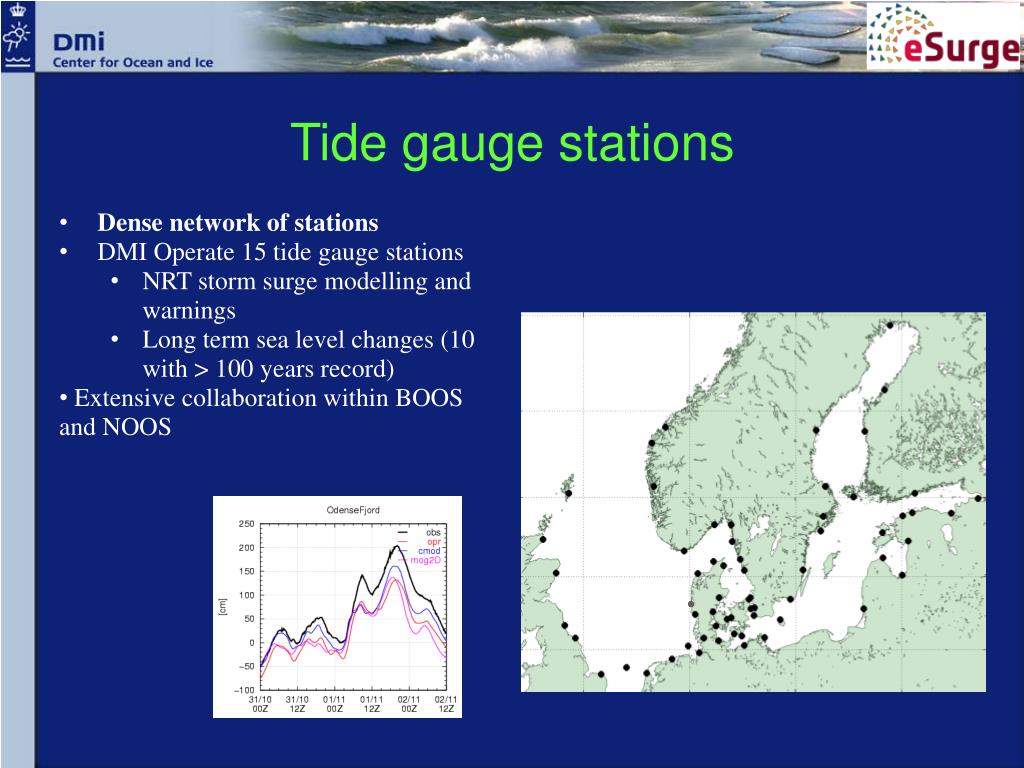The image size is (1024, 768).
Task: Select the 'Tide gauge stations' slide title
Action: [512, 144]
